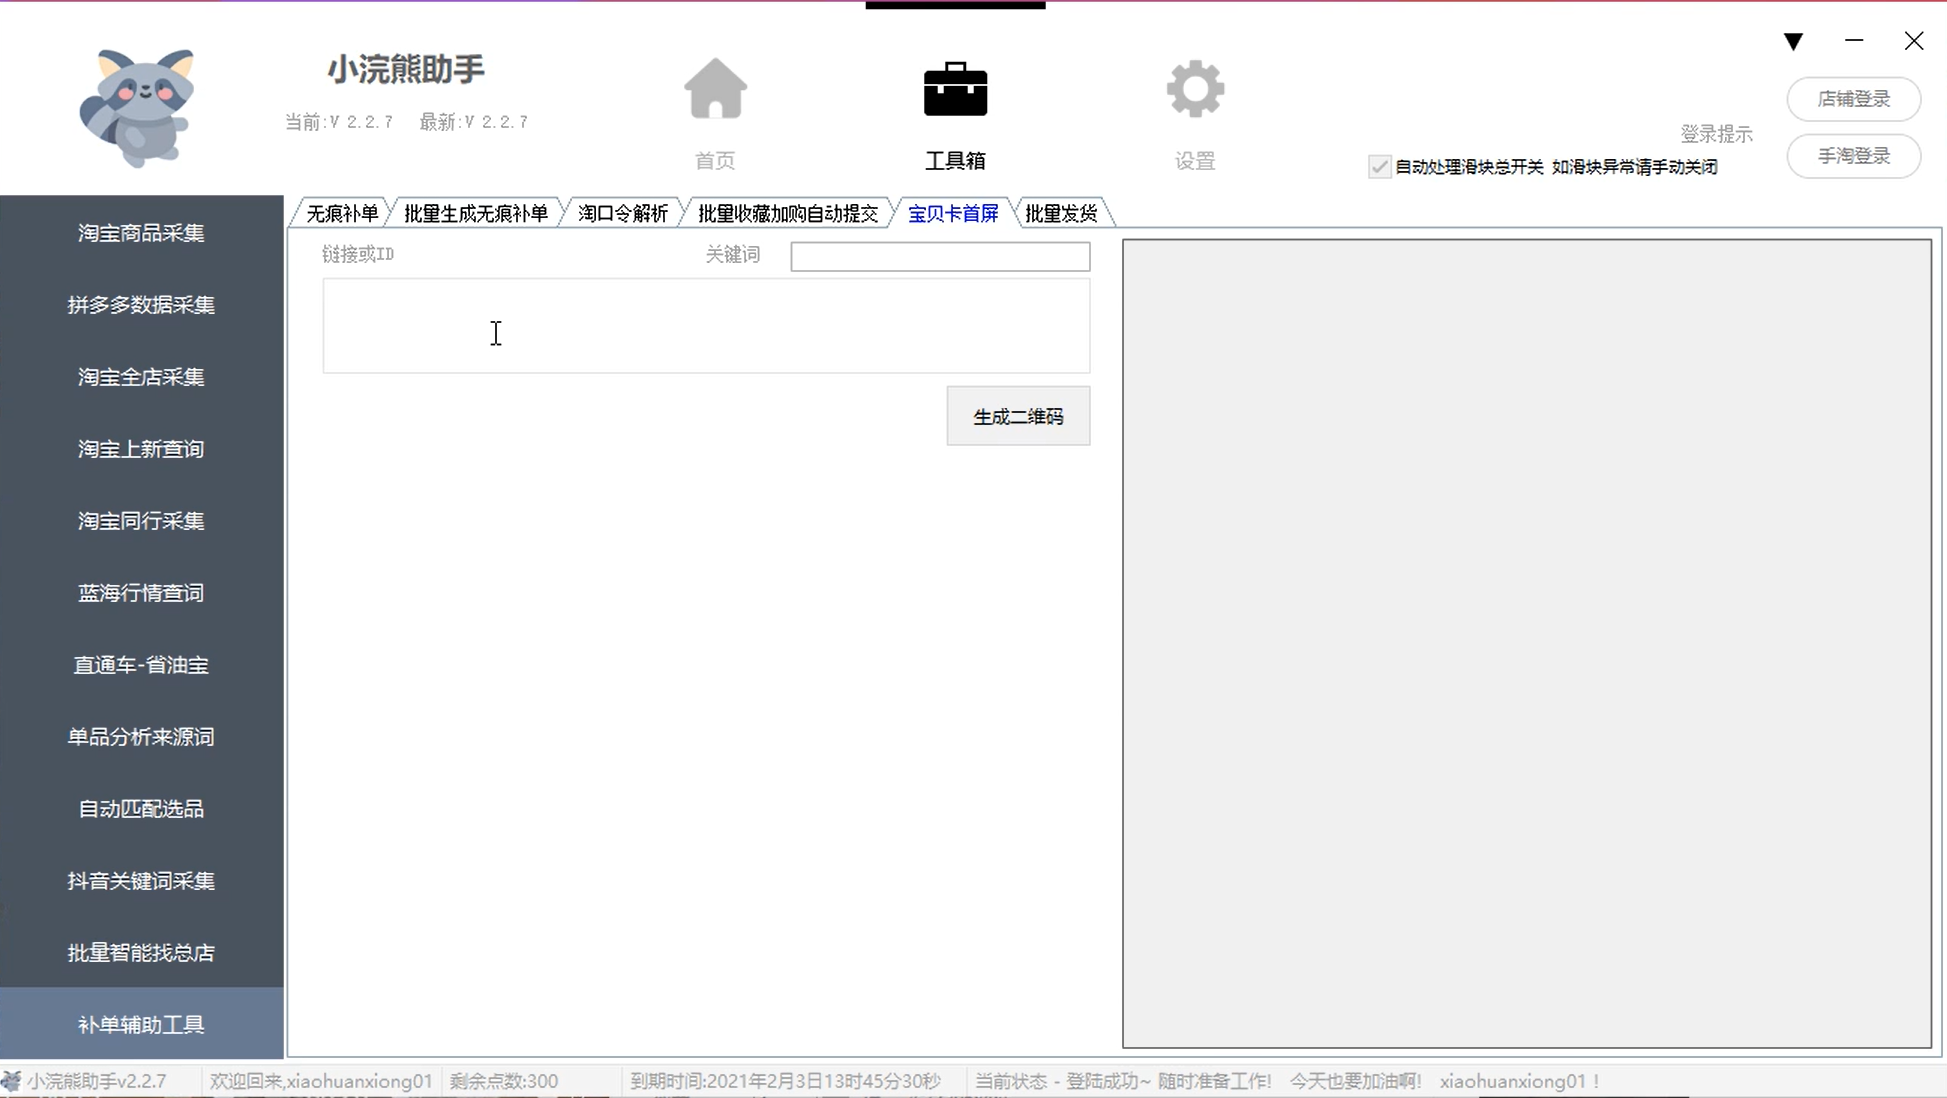This screenshot has width=1947, height=1098.
Task: Switch to 批量收藏加购自动提交 tab
Action: [788, 212]
